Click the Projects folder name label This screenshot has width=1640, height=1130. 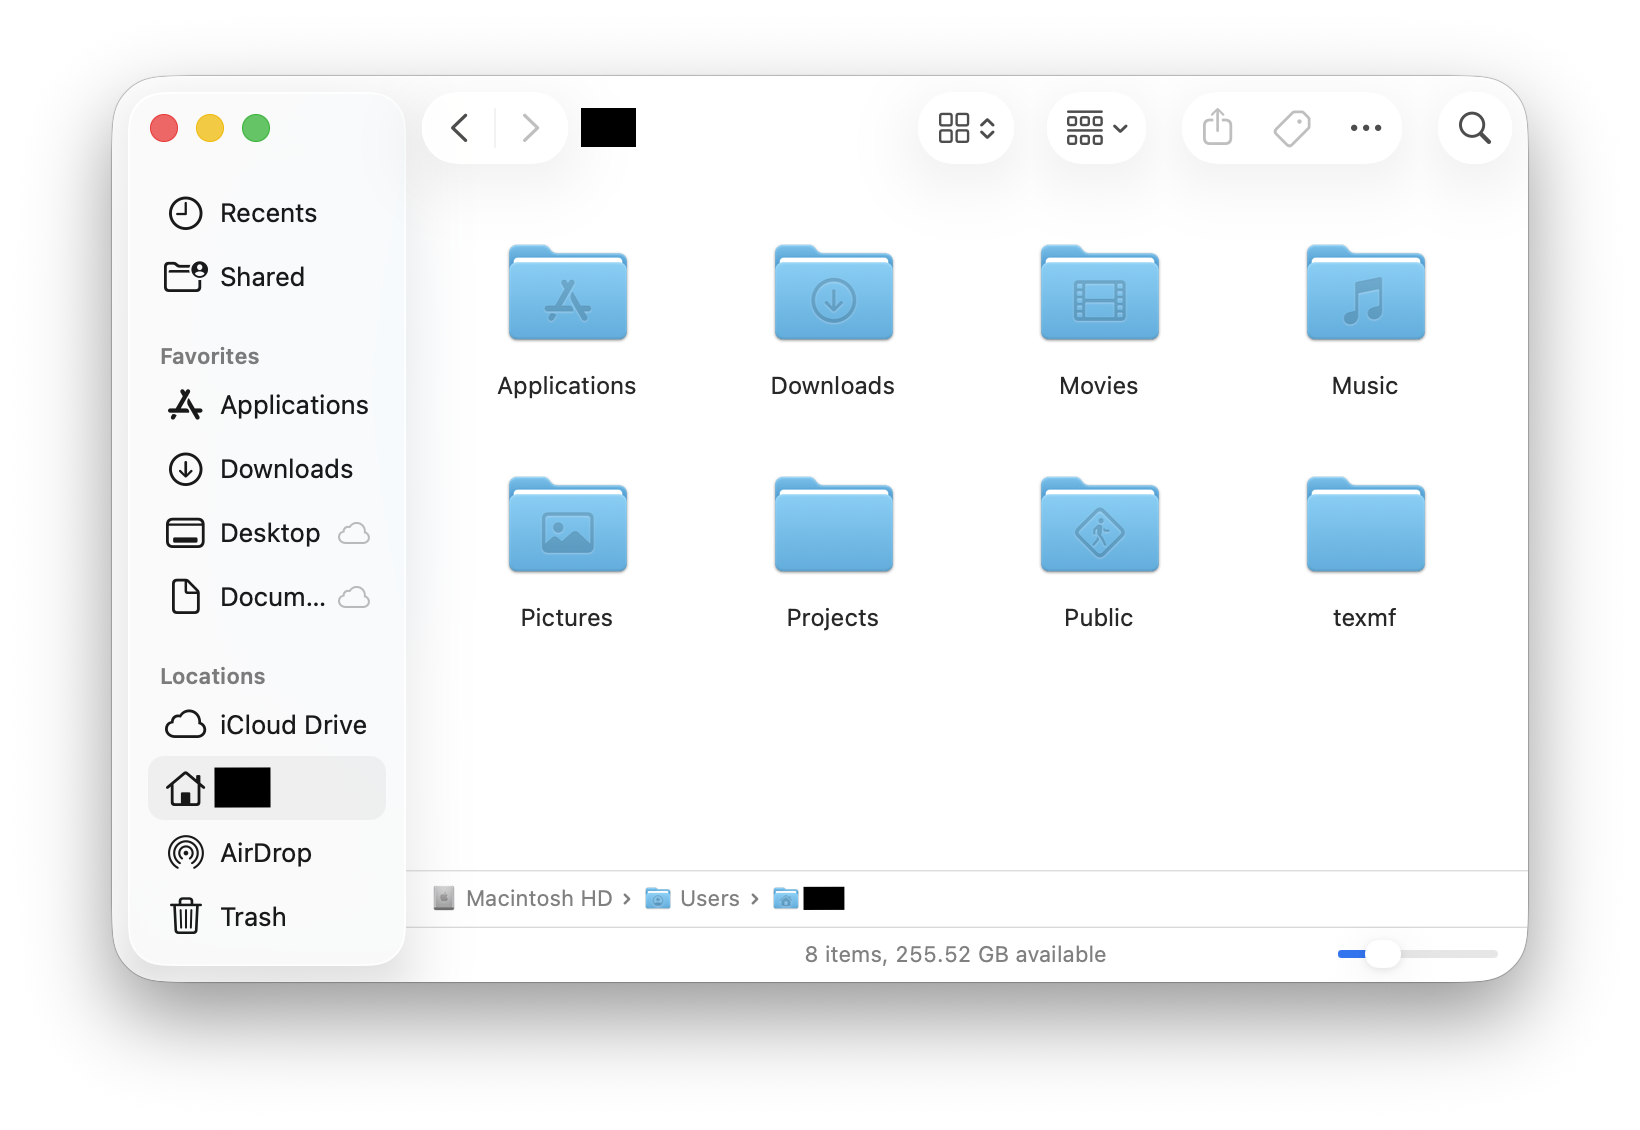coord(833,618)
